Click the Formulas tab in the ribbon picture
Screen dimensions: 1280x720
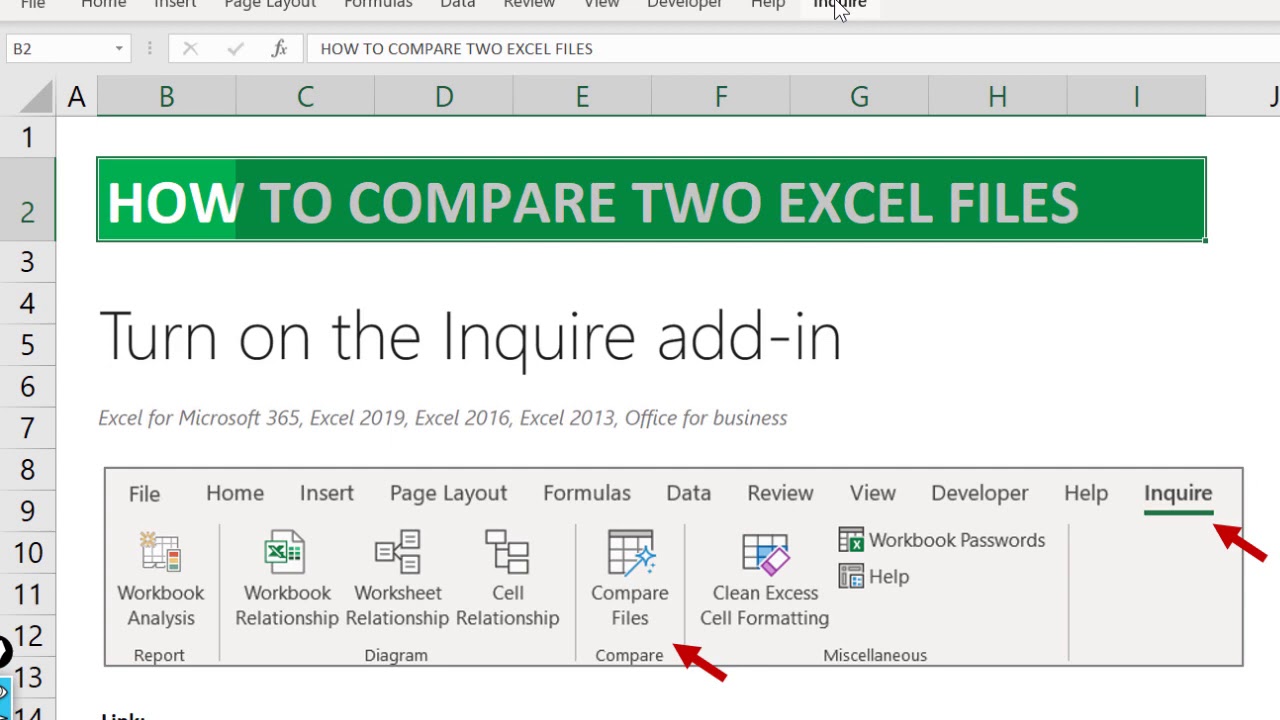[x=587, y=493]
